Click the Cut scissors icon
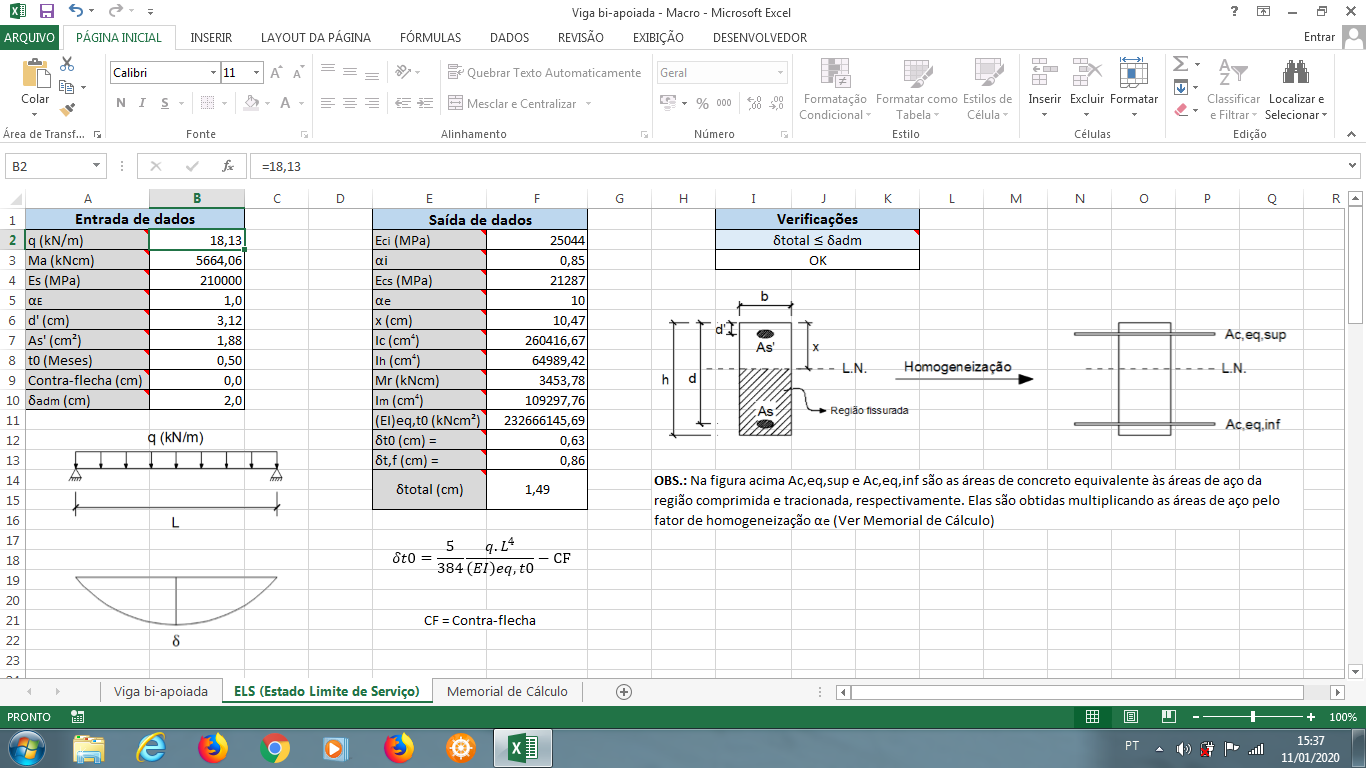The height and width of the screenshot is (768, 1366). 68,63
